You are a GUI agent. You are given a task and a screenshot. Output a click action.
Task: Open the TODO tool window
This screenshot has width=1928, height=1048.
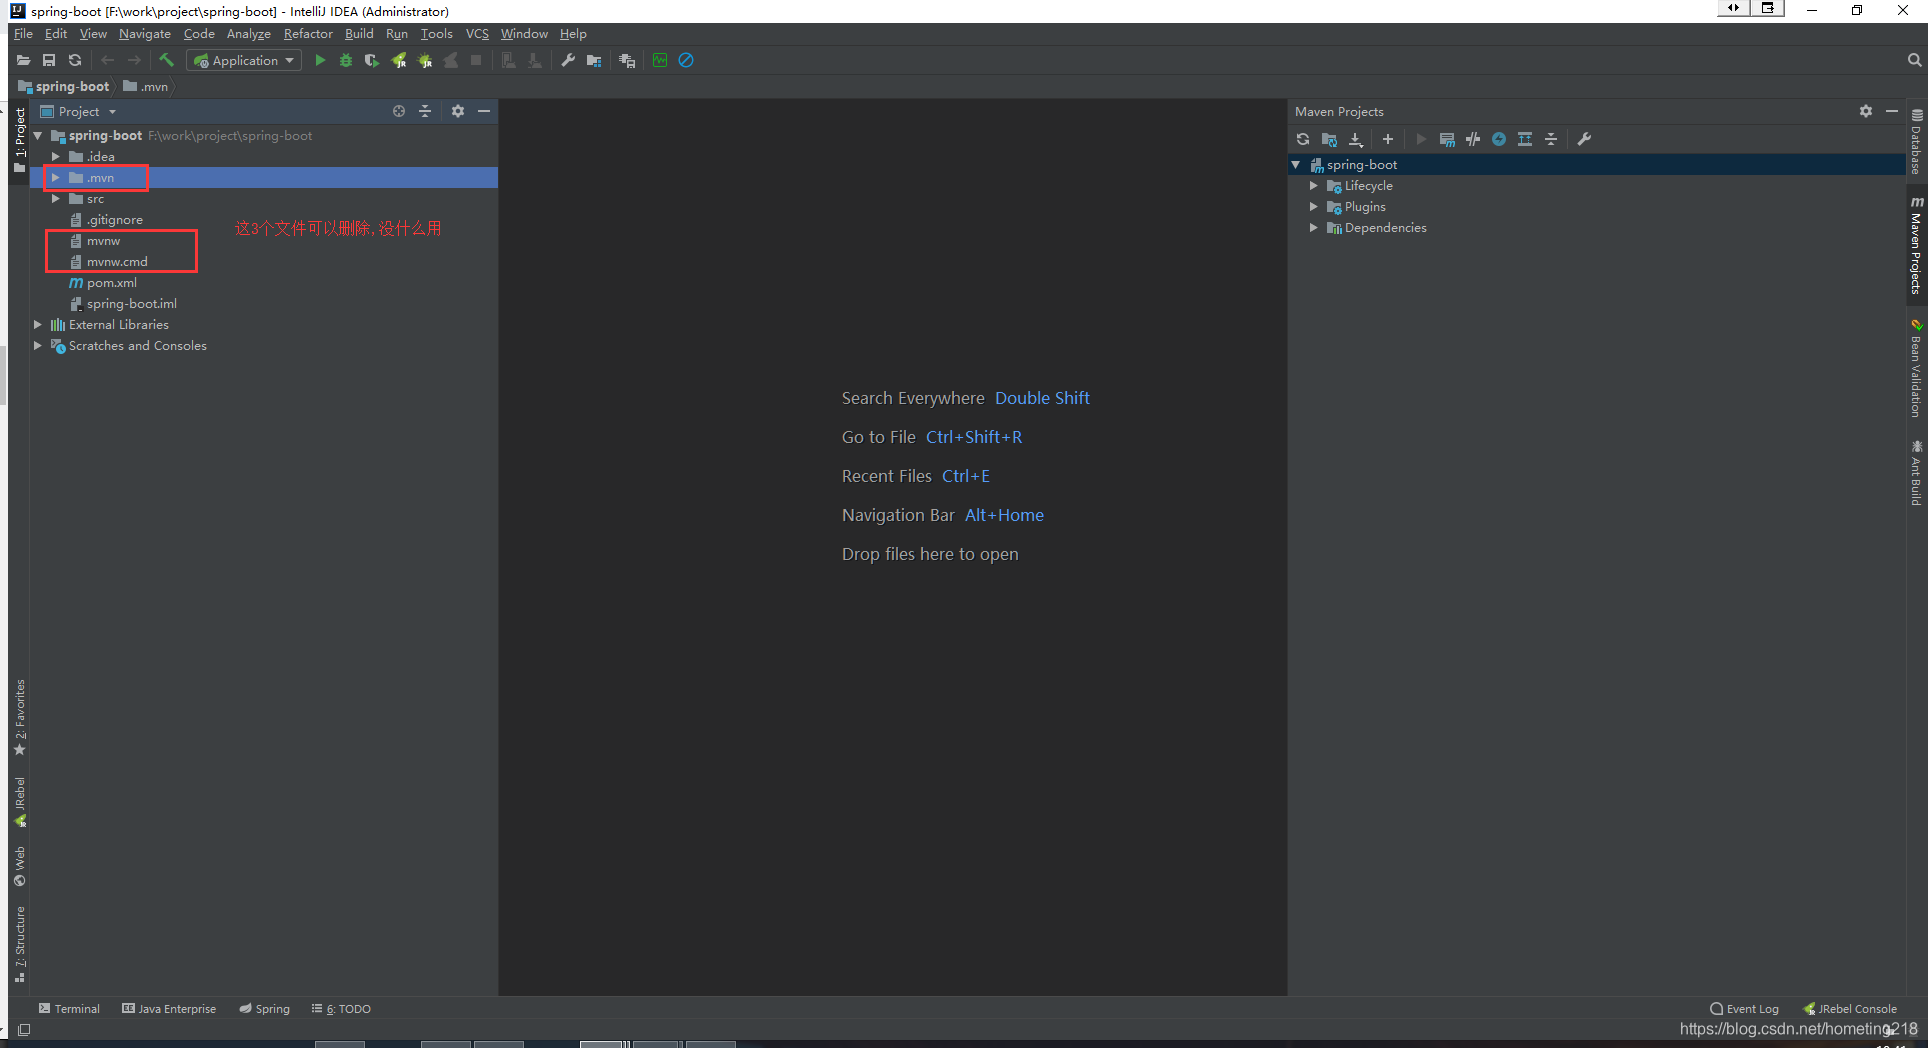point(341,1009)
